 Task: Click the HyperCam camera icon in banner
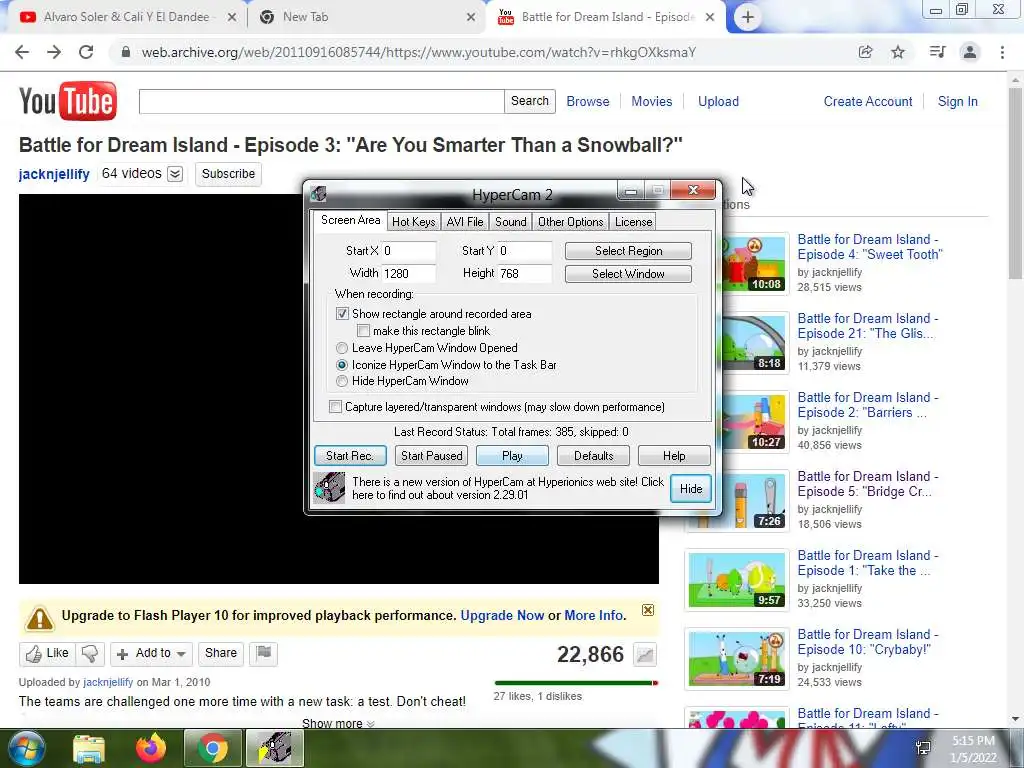(x=329, y=488)
